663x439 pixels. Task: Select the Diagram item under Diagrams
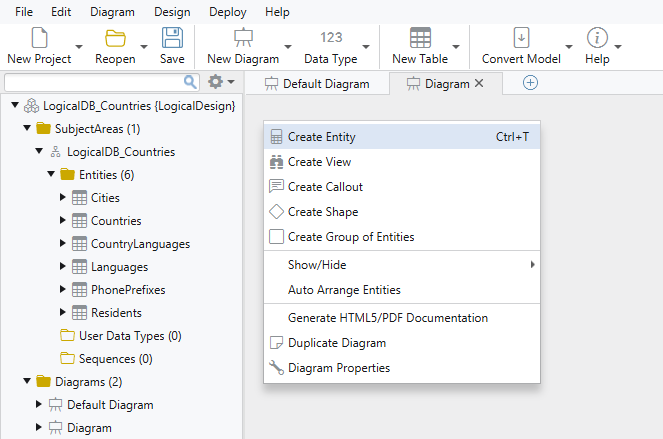point(89,428)
